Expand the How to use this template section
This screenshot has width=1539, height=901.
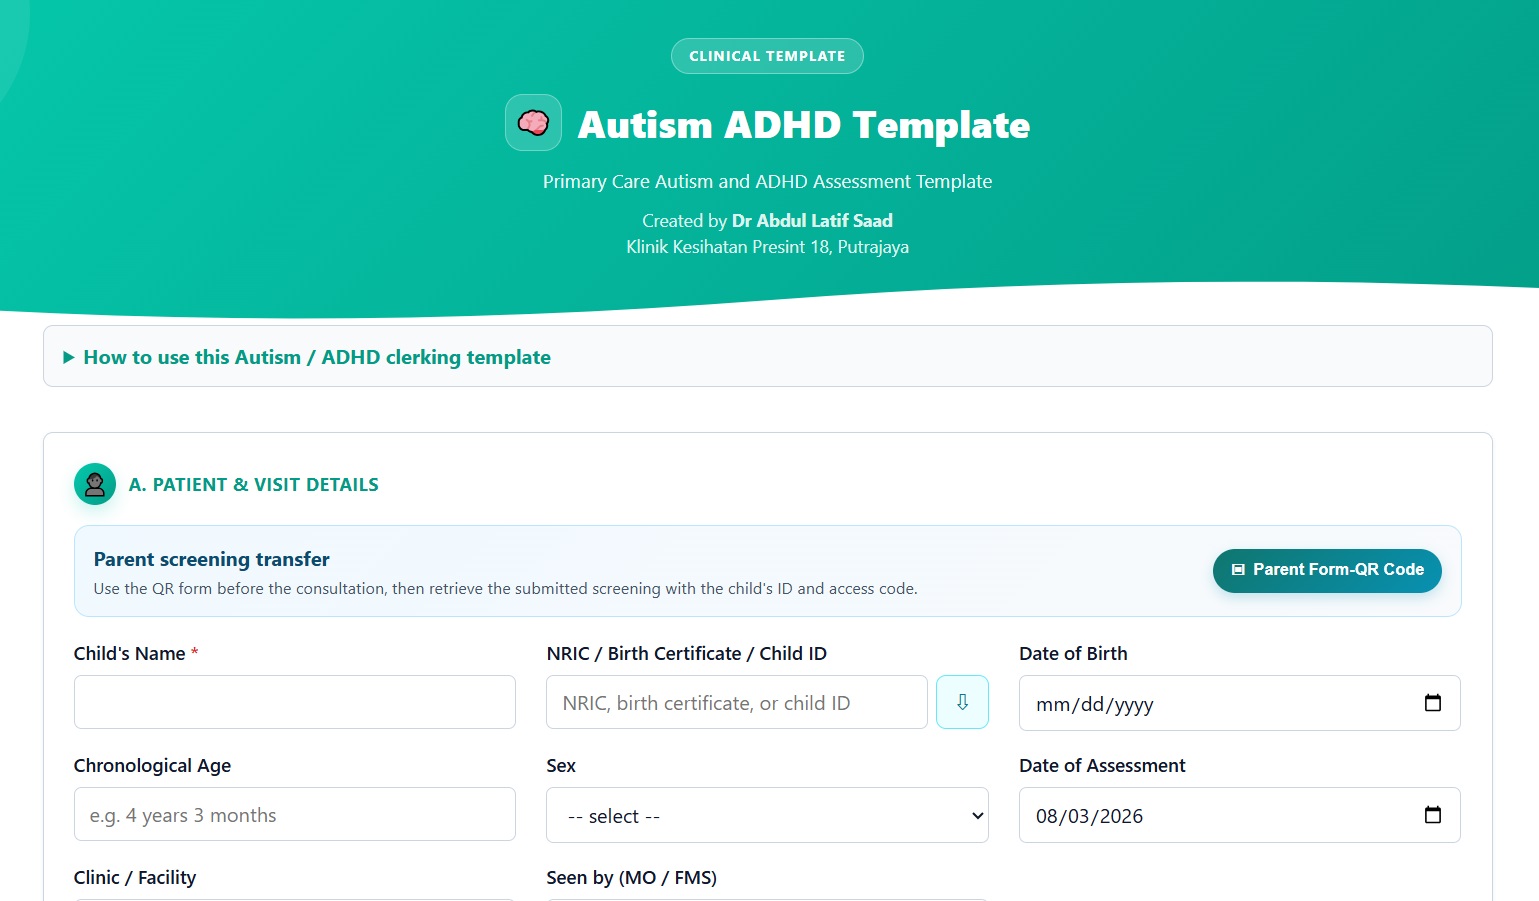768,357
